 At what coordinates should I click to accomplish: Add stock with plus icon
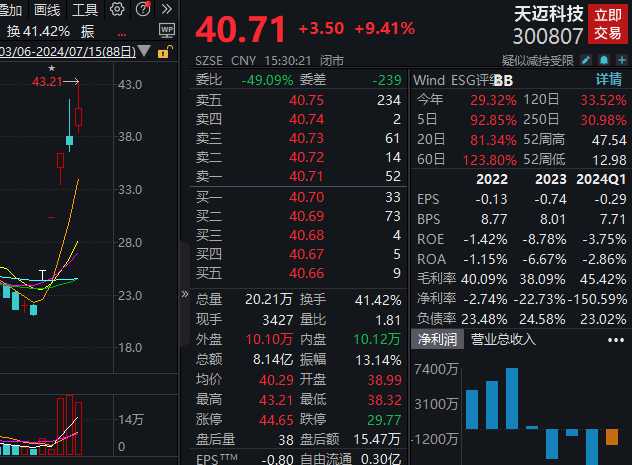pyautogui.click(x=622, y=60)
